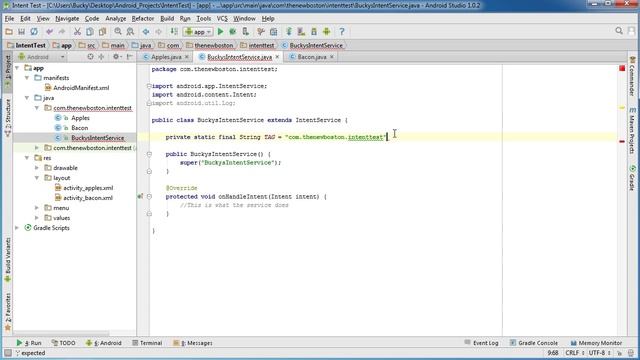
Task: Expand the values folder
Action: click(37, 218)
